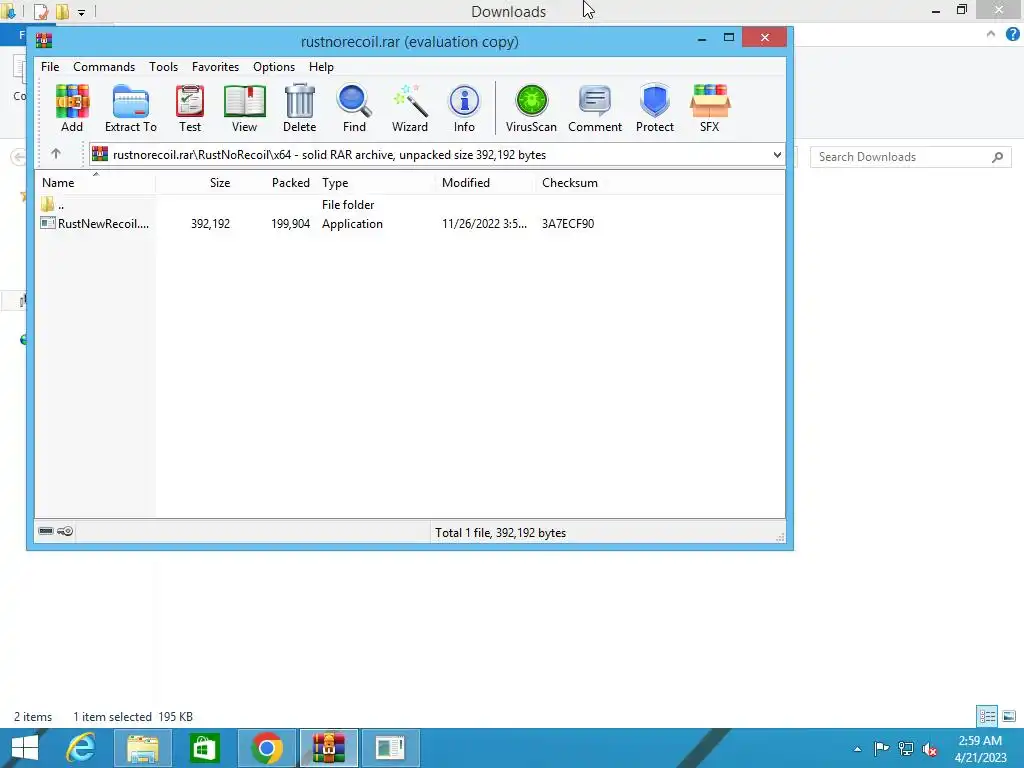Click the Delete trash can icon
This screenshot has width=1024, height=768.
click(x=300, y=108)
